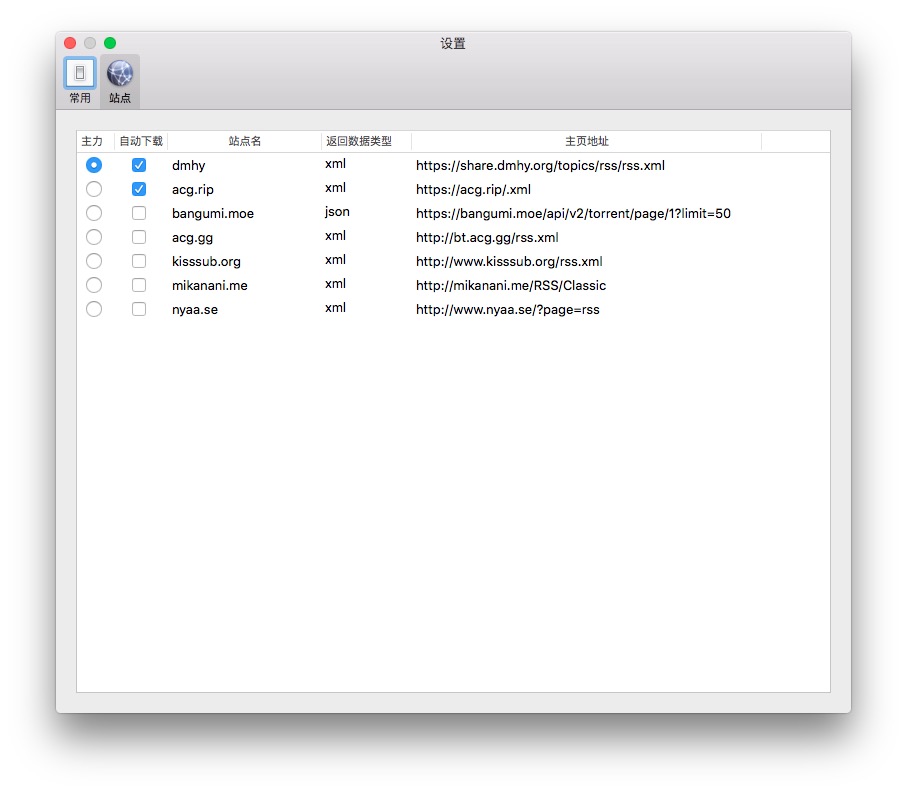Enable auto-download for kisssub.org

139,261
